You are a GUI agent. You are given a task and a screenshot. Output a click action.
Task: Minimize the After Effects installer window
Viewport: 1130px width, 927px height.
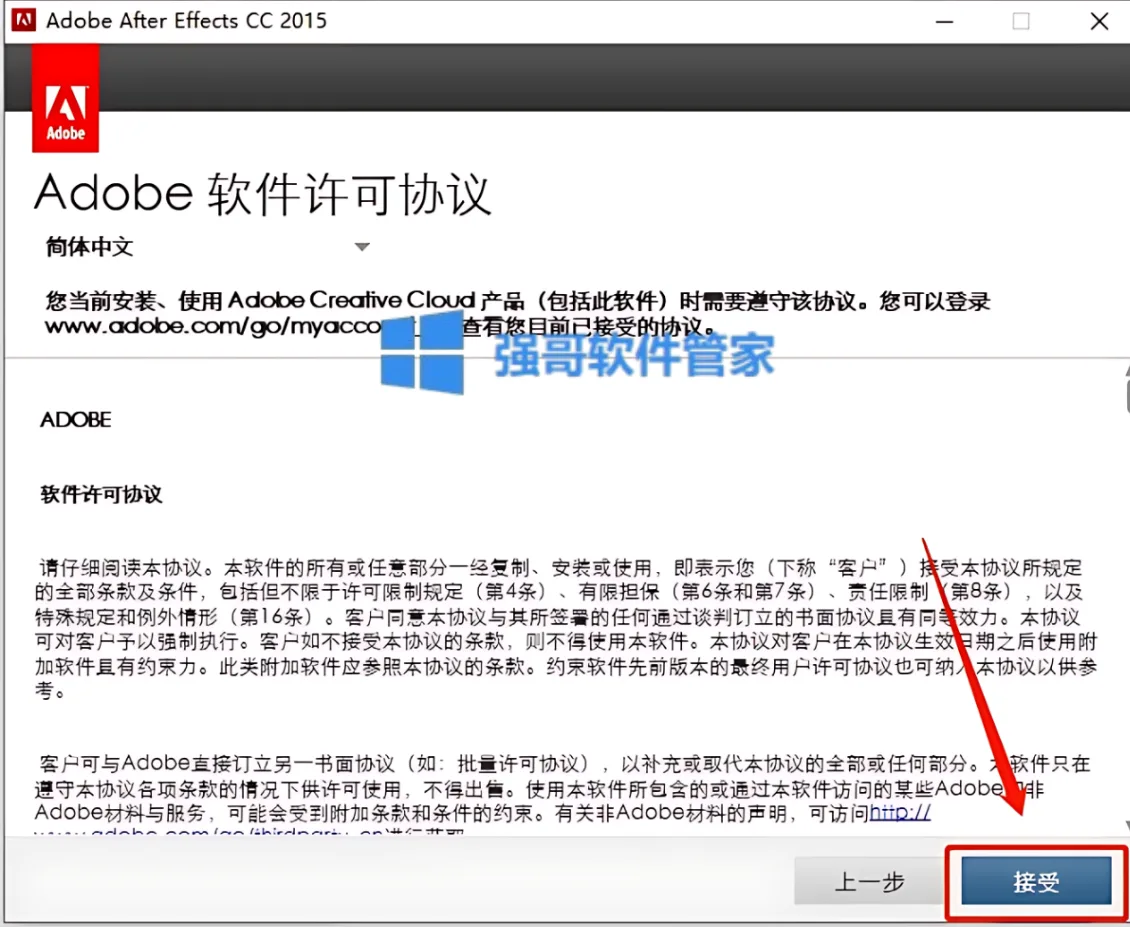pyautogui.click(x=944, y=22)
